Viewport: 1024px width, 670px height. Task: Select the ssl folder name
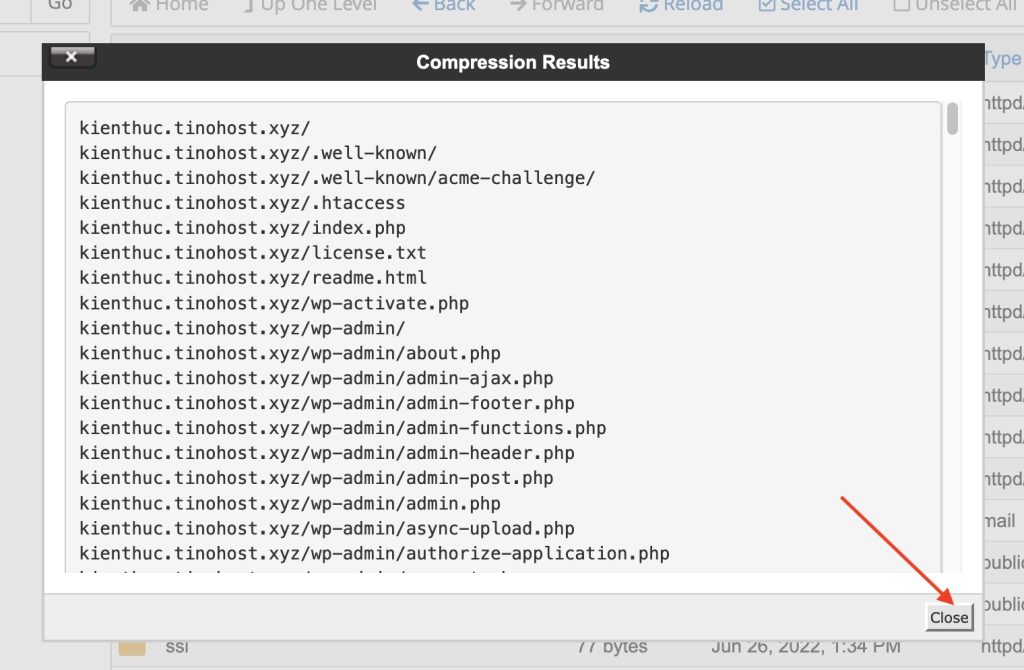point(177,646)
